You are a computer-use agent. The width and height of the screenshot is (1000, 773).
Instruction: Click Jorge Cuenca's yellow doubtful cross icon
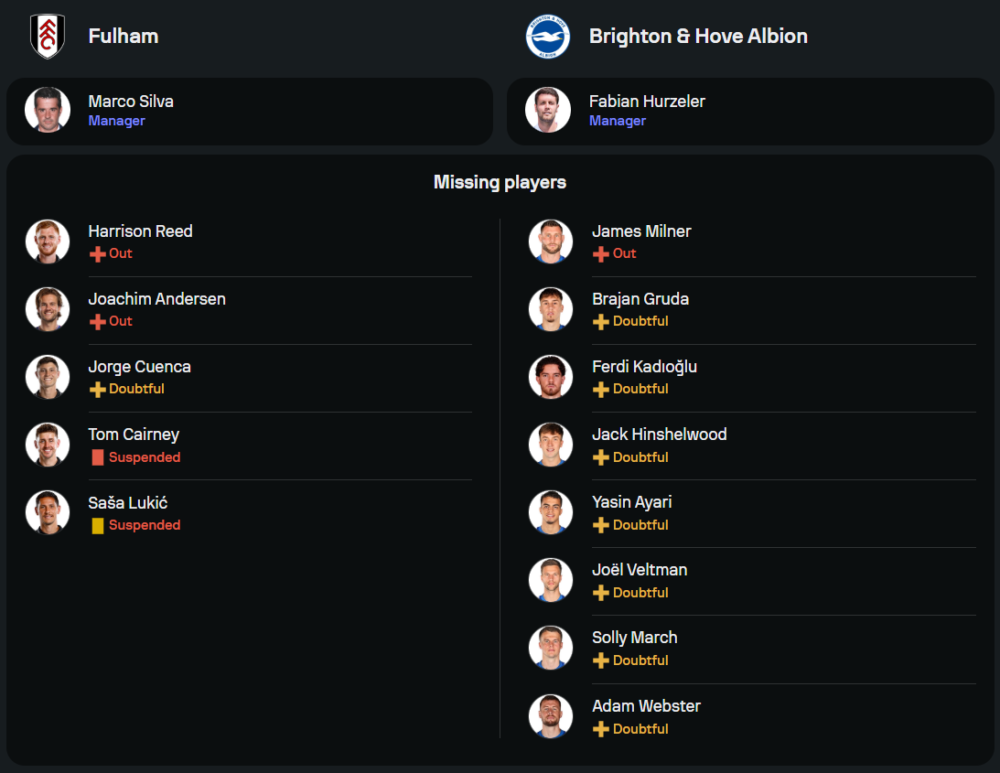click(97, 389)
